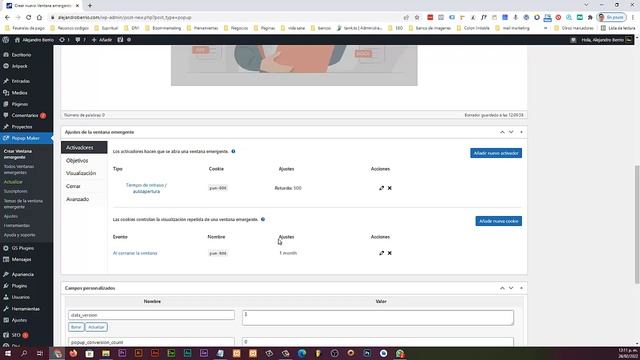Open Herramientas in the main sidebar
640x360 pixels.
click(25, 309)
